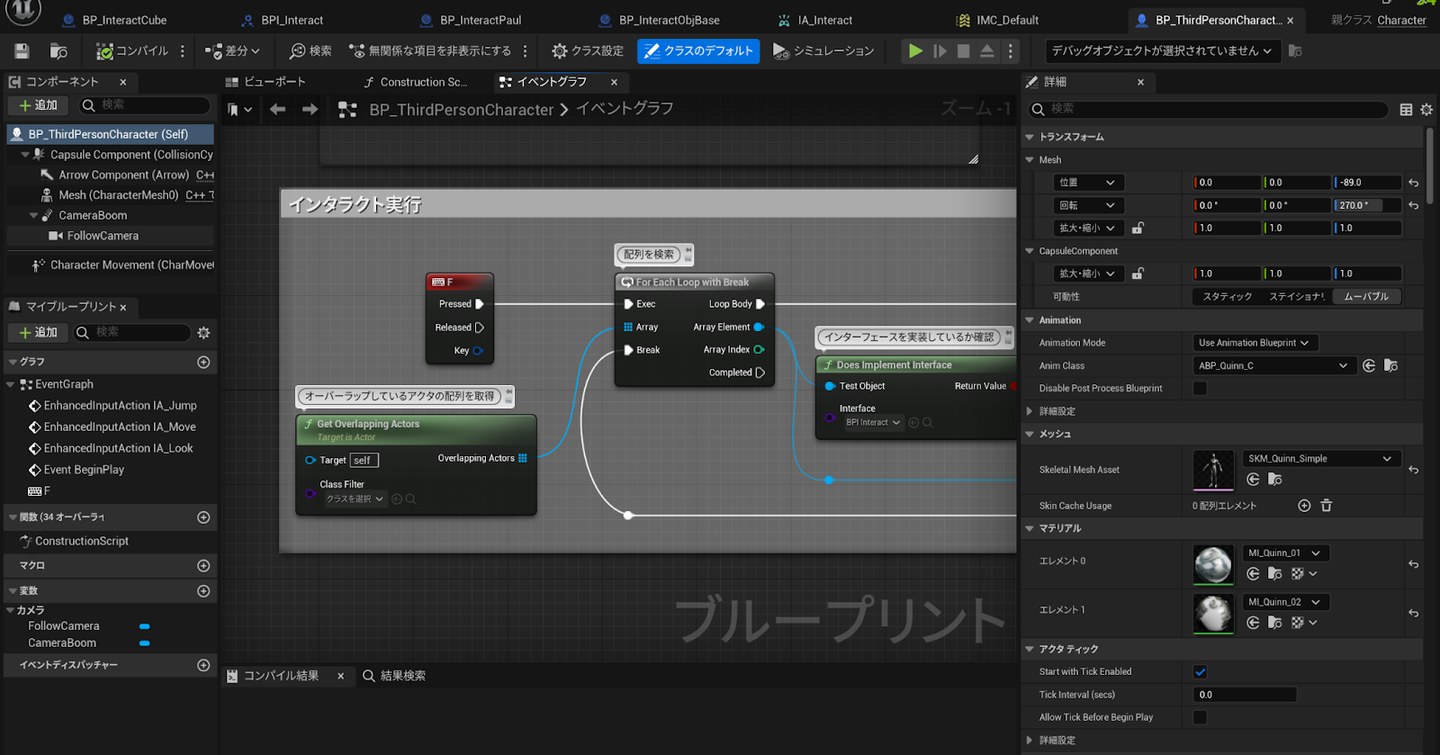Viewport: 1440px width, 755px height.
Task: Delete Skin Cache Usage elements trash icon
Action: pos(1326,506)
